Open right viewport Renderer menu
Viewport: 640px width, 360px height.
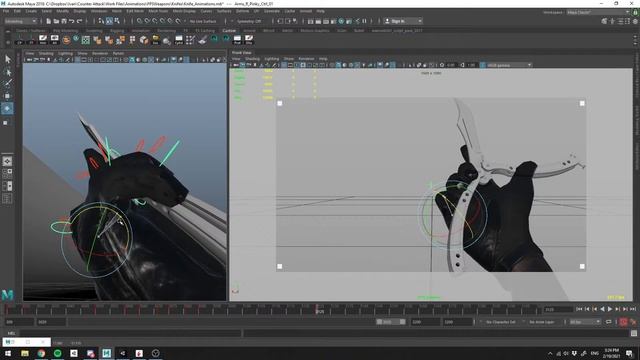pos(306,59)
